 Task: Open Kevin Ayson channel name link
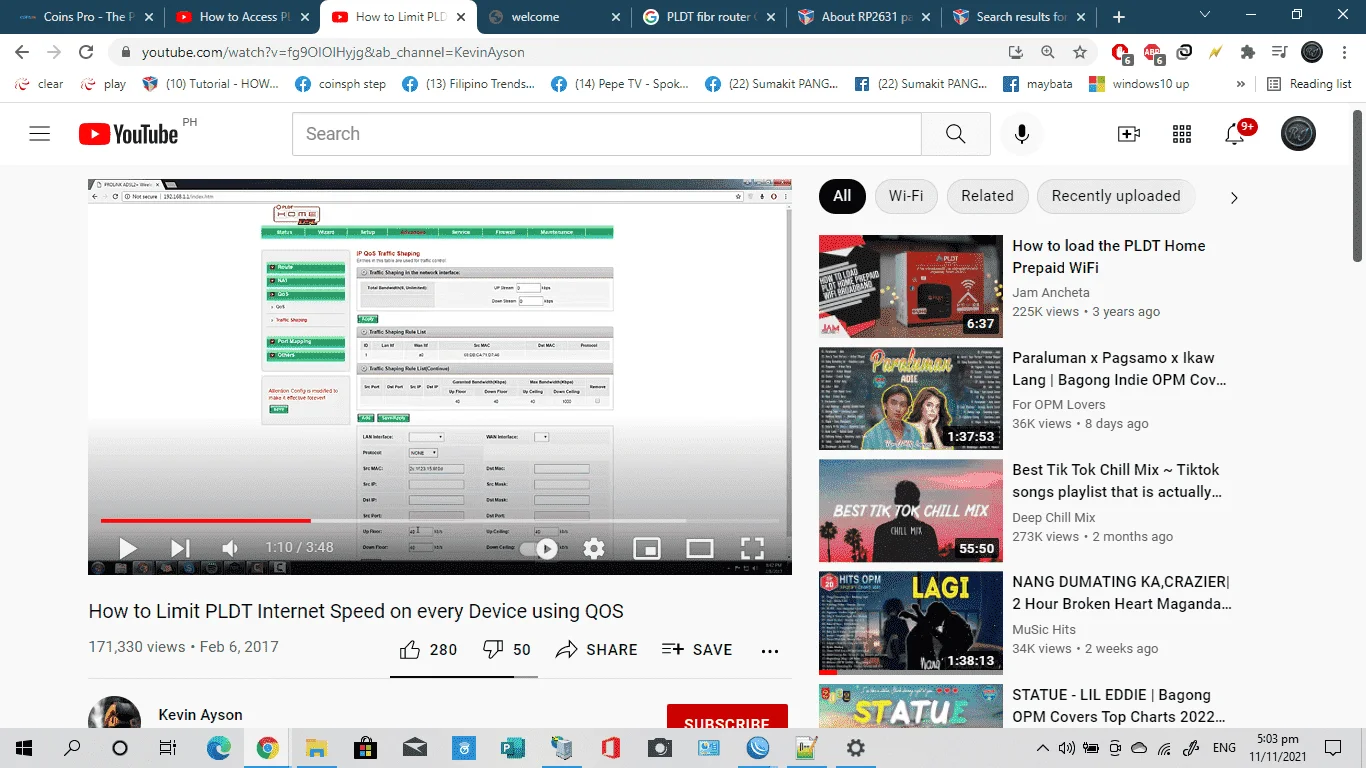(200, 715)
